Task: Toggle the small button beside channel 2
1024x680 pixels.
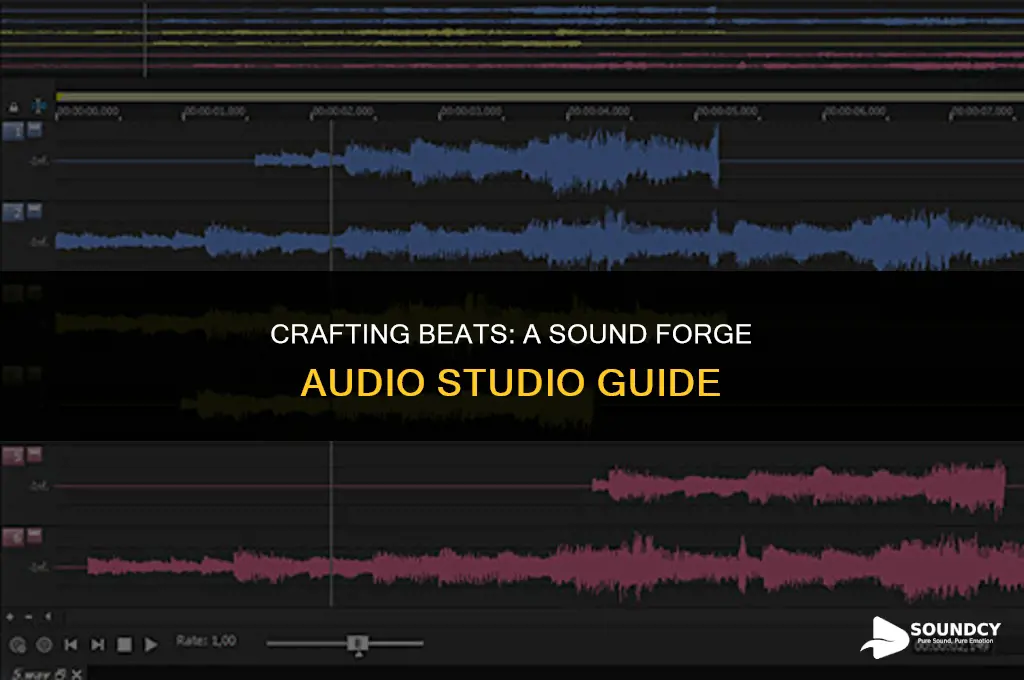Action: click(x=35, y=210)
